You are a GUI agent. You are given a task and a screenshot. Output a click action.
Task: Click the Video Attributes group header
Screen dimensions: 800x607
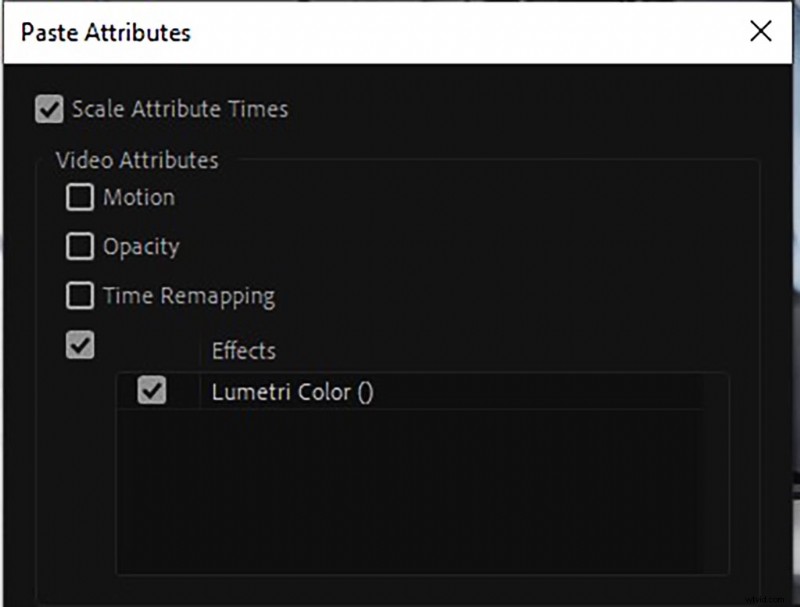(138, 160)
